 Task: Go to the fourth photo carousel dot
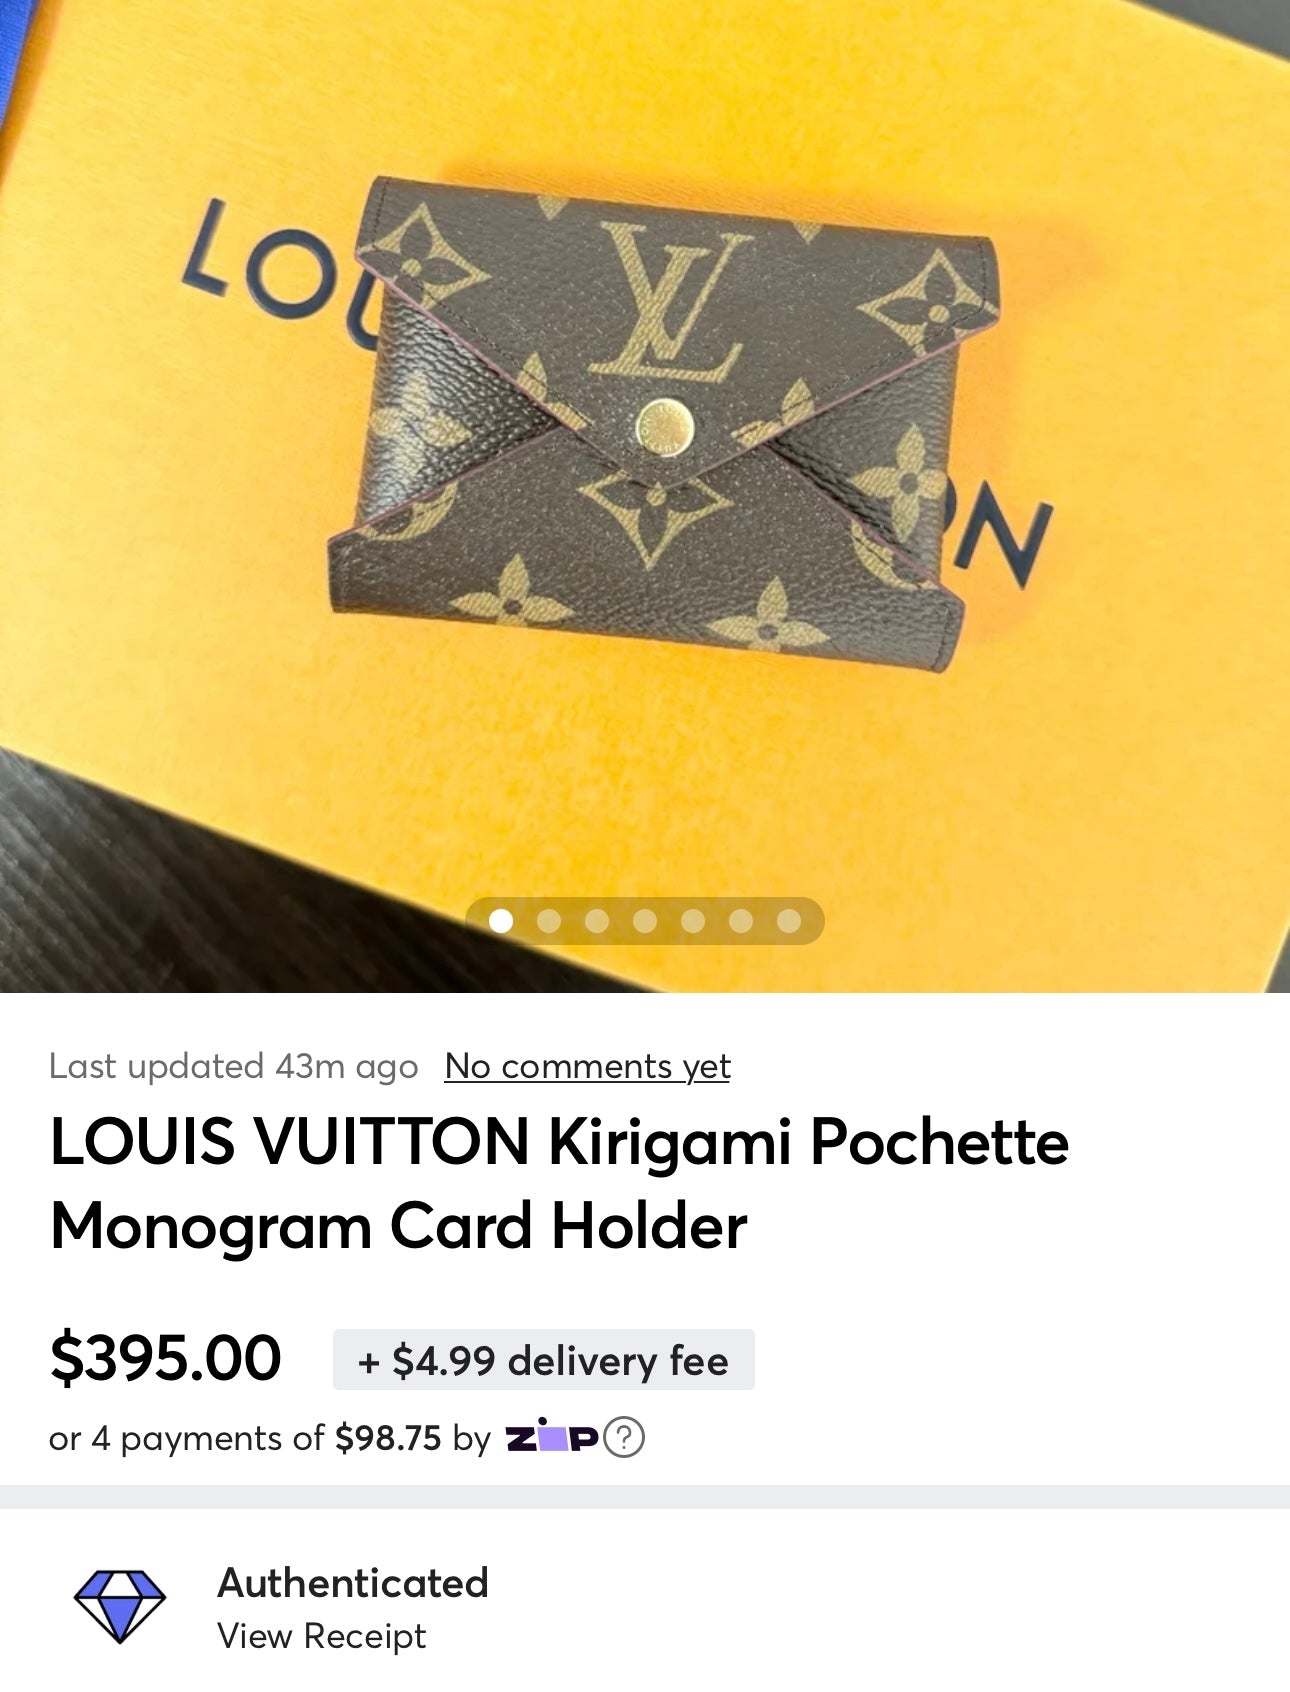pos(645,921)
